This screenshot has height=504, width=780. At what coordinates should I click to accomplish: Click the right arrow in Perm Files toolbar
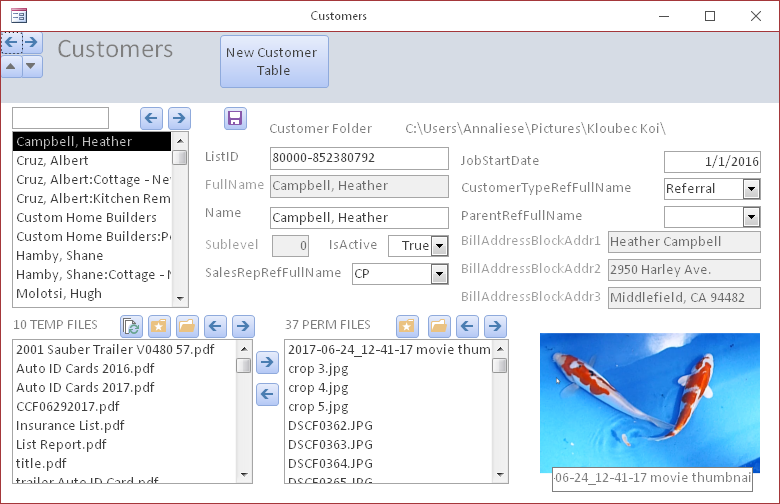pyautogui.click(x=495, y=326)
